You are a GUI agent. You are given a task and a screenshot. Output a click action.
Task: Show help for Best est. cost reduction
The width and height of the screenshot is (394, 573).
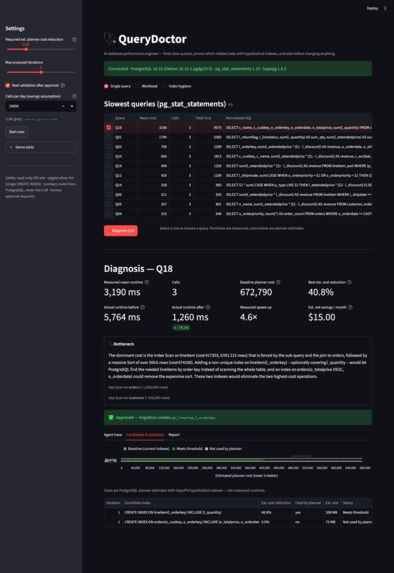349,282
